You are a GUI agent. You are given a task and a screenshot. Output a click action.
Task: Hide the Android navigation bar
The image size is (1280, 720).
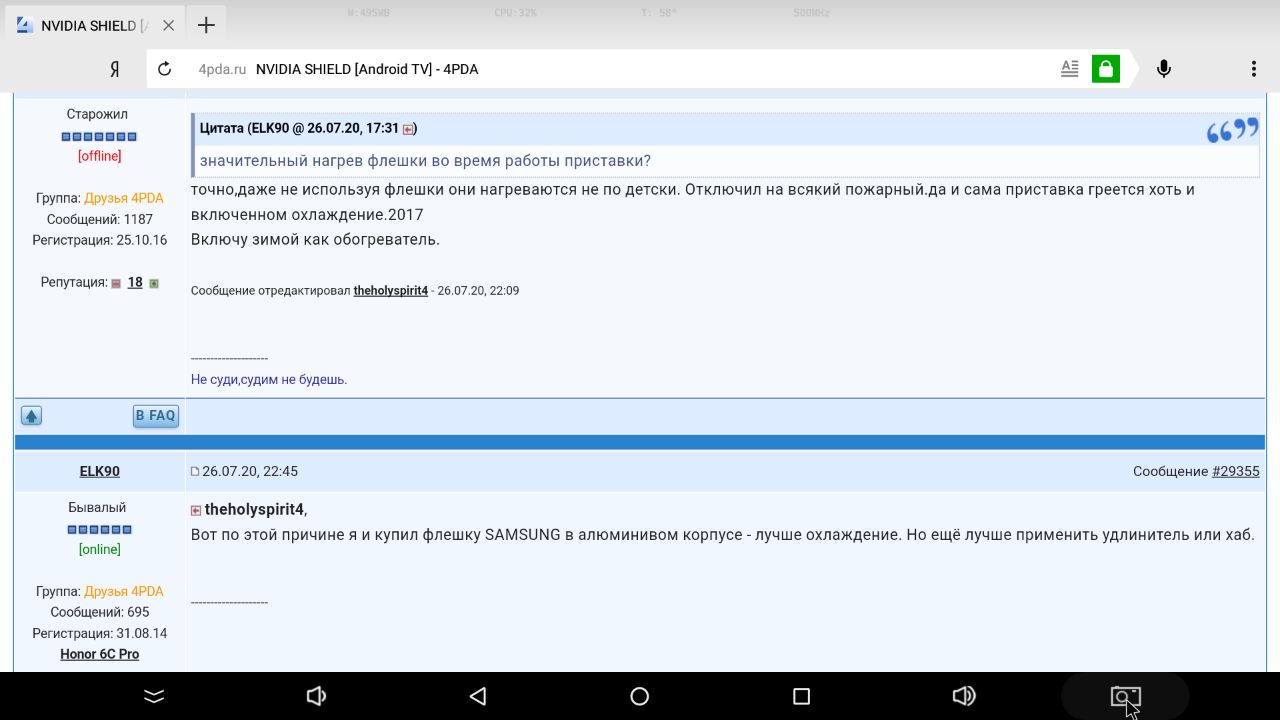(x=153, y=696)
